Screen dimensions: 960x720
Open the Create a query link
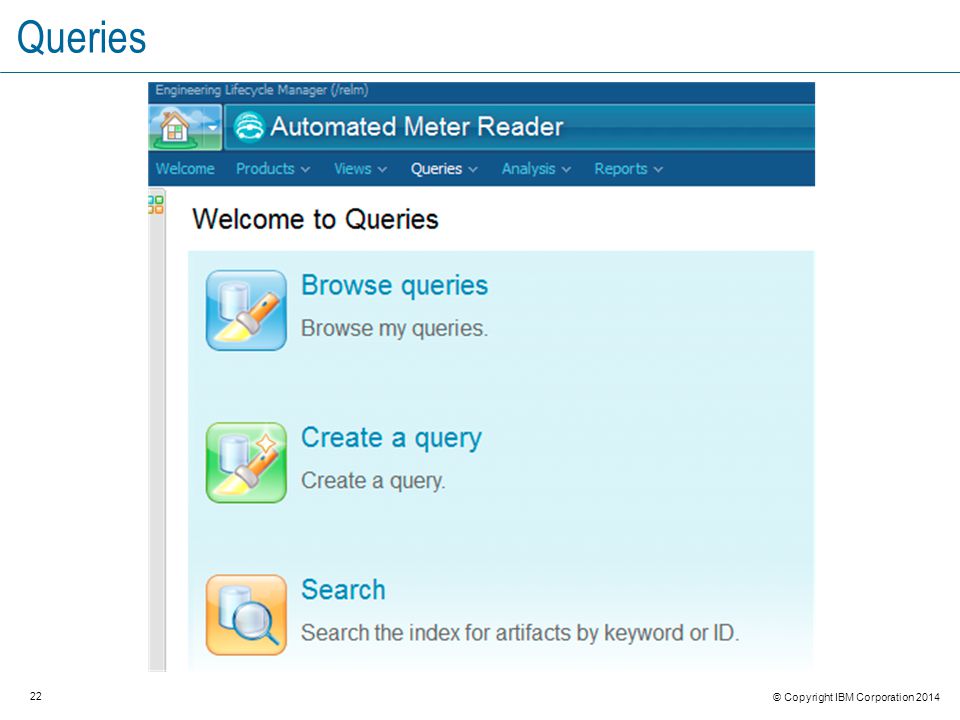[391, 438]
